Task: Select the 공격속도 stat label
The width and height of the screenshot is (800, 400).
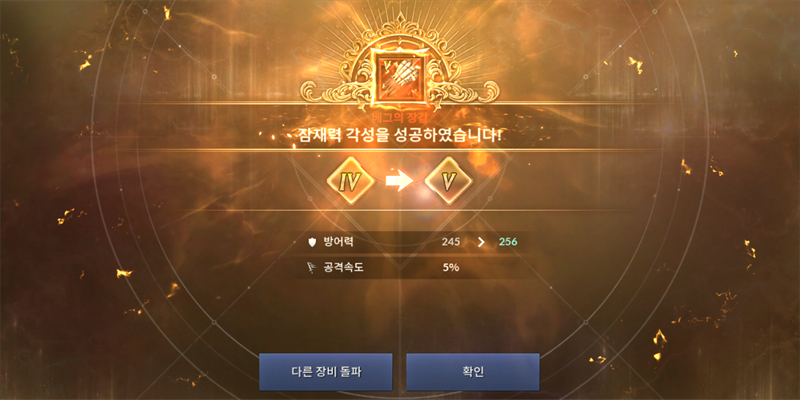Action: coord(343,267)
